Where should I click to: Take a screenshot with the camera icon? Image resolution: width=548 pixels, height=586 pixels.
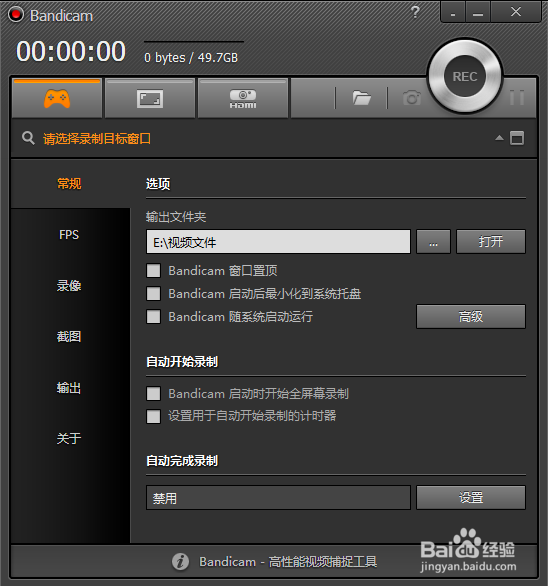[x=412, y=98]
